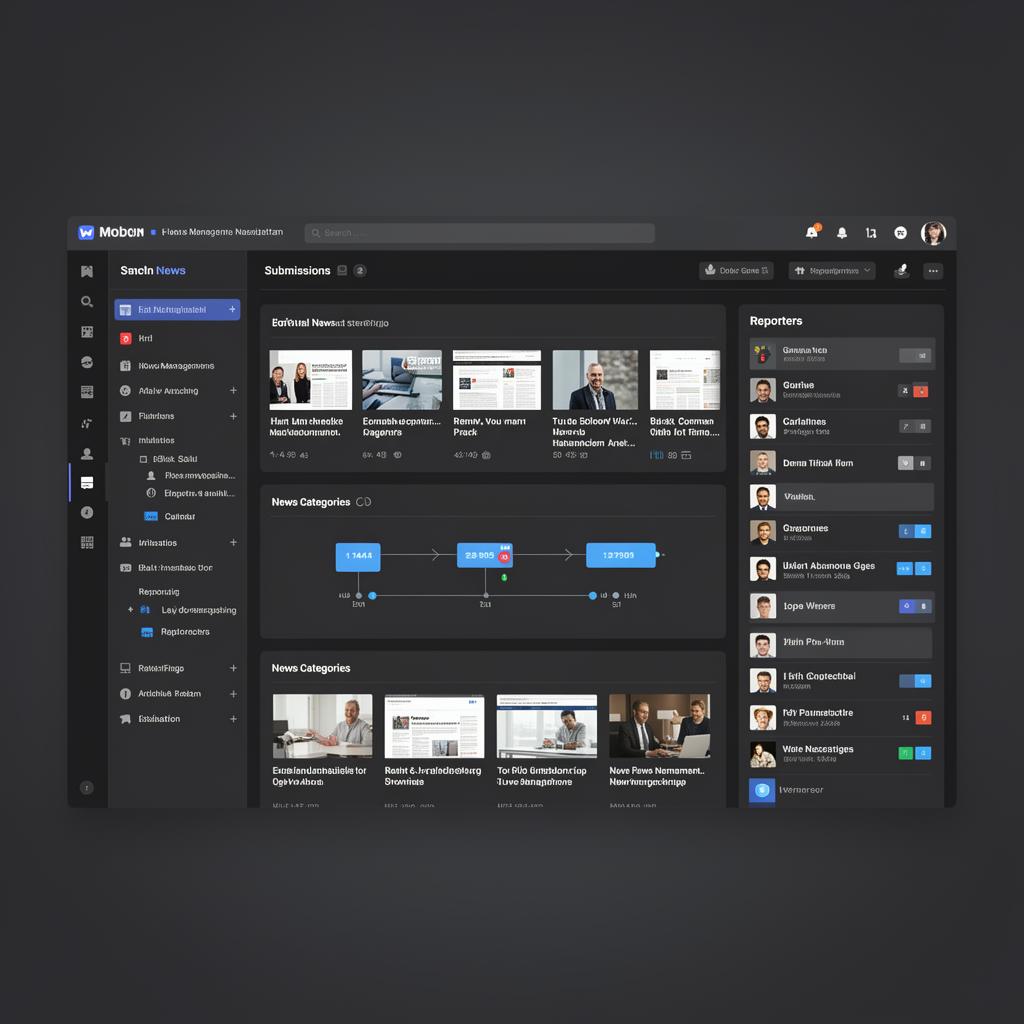Toggle the gray switch in first Reporters row
This screenshot has width=1024, height=1024.
(x=915, y=355)
